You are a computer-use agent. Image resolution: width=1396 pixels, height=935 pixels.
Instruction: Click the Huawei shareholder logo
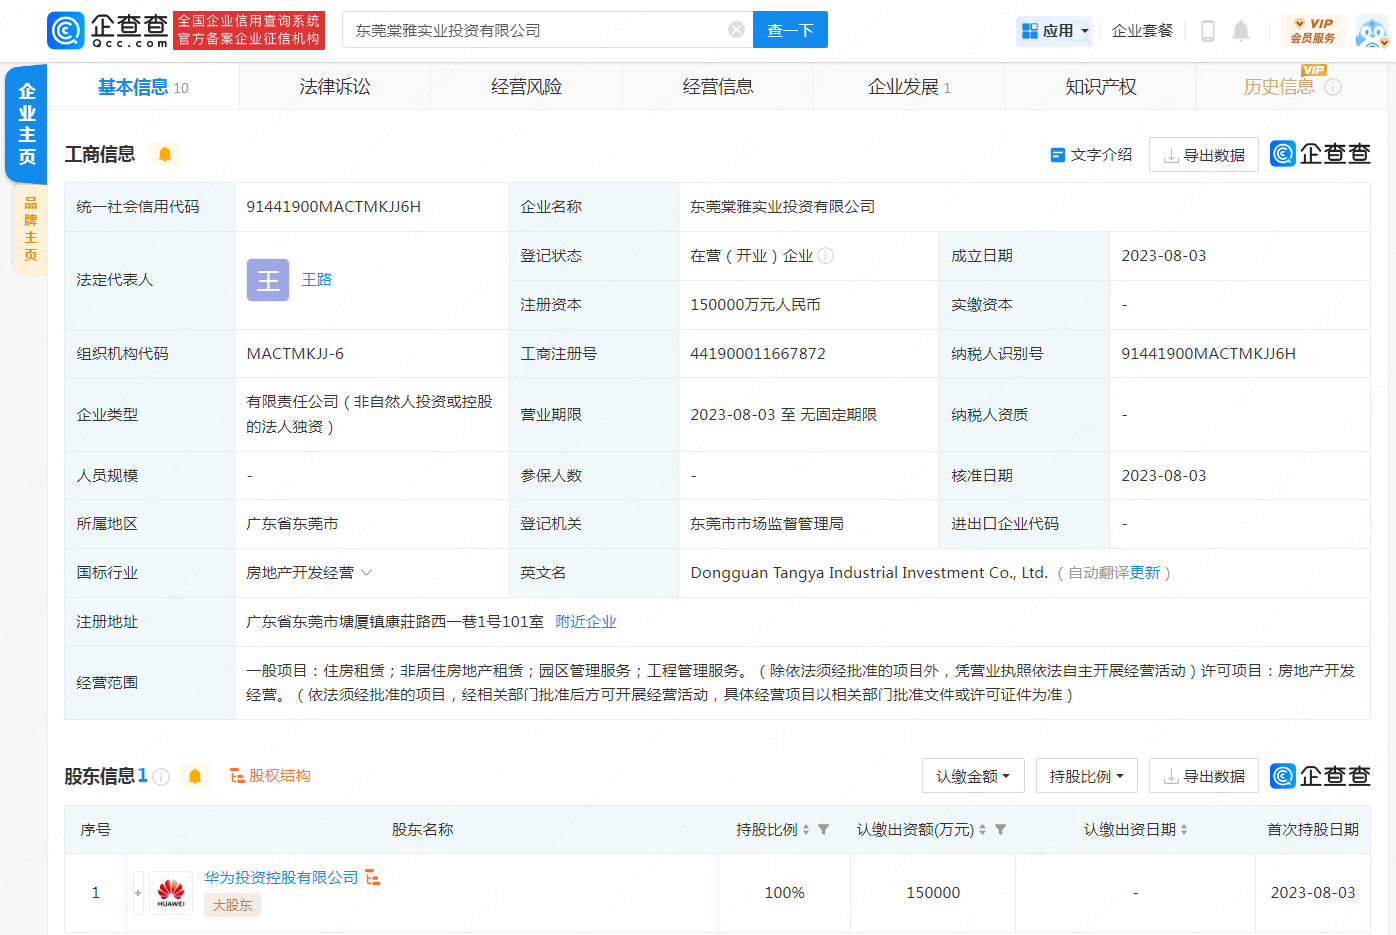(x=171, y=892)
